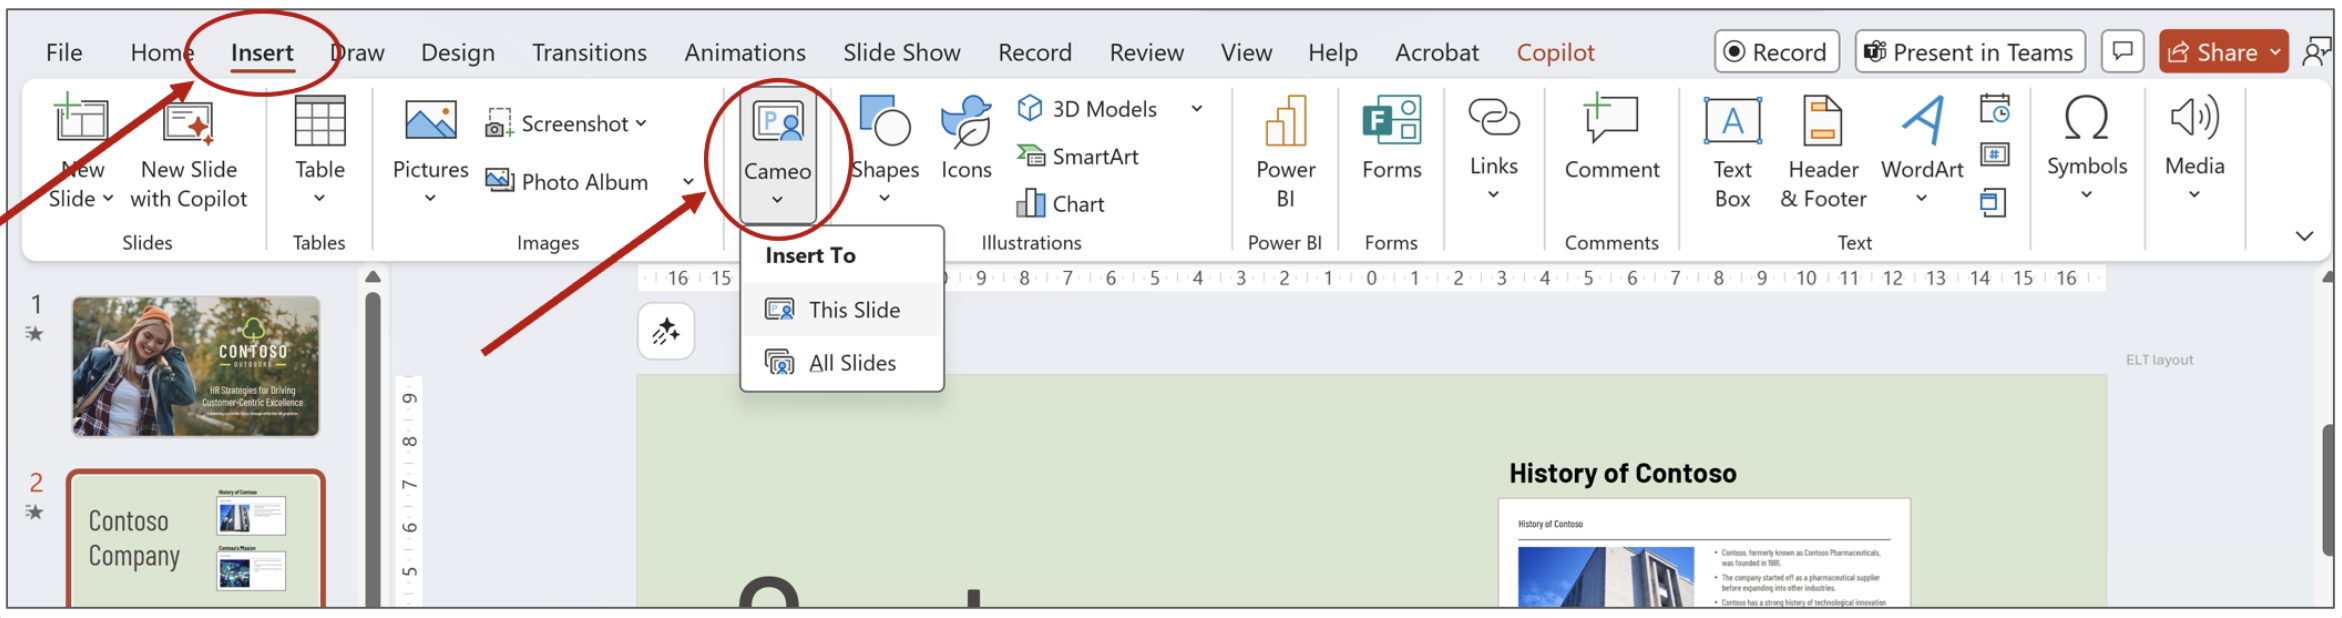Screen dimensions: 2342x618
Task: Insert a Forms quiz
Action: 1391,139
